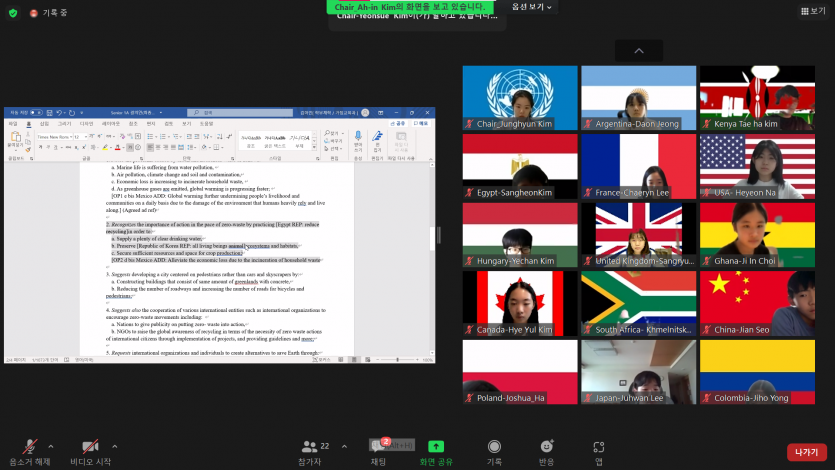835x470 pixels.
Task: Adjust the Word zoom slider
Action: 397,360
